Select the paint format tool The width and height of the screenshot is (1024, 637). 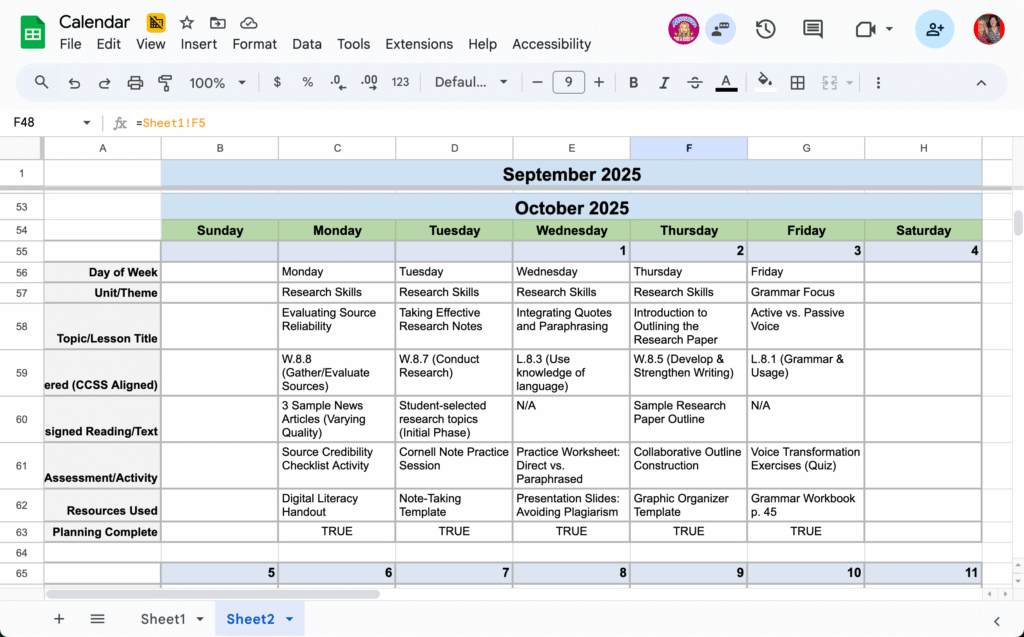click(165, 83)
